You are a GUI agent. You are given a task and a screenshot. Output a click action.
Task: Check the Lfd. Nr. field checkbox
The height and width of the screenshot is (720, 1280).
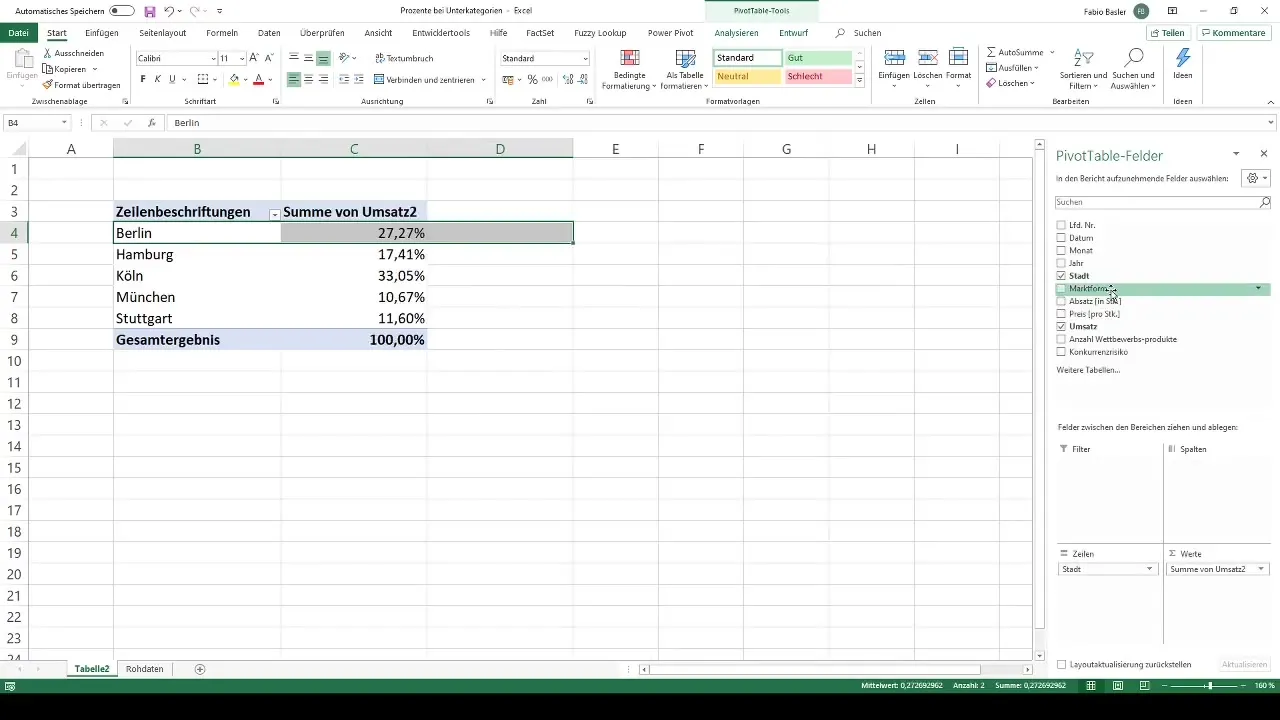point(1061,225)
